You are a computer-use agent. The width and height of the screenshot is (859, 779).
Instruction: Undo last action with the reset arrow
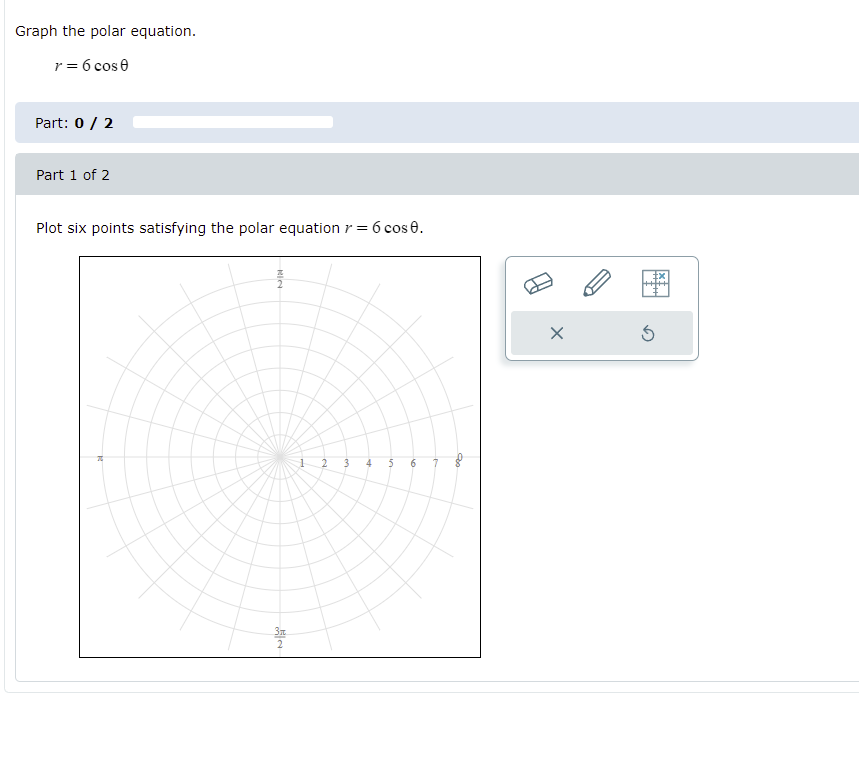point(648,333)
